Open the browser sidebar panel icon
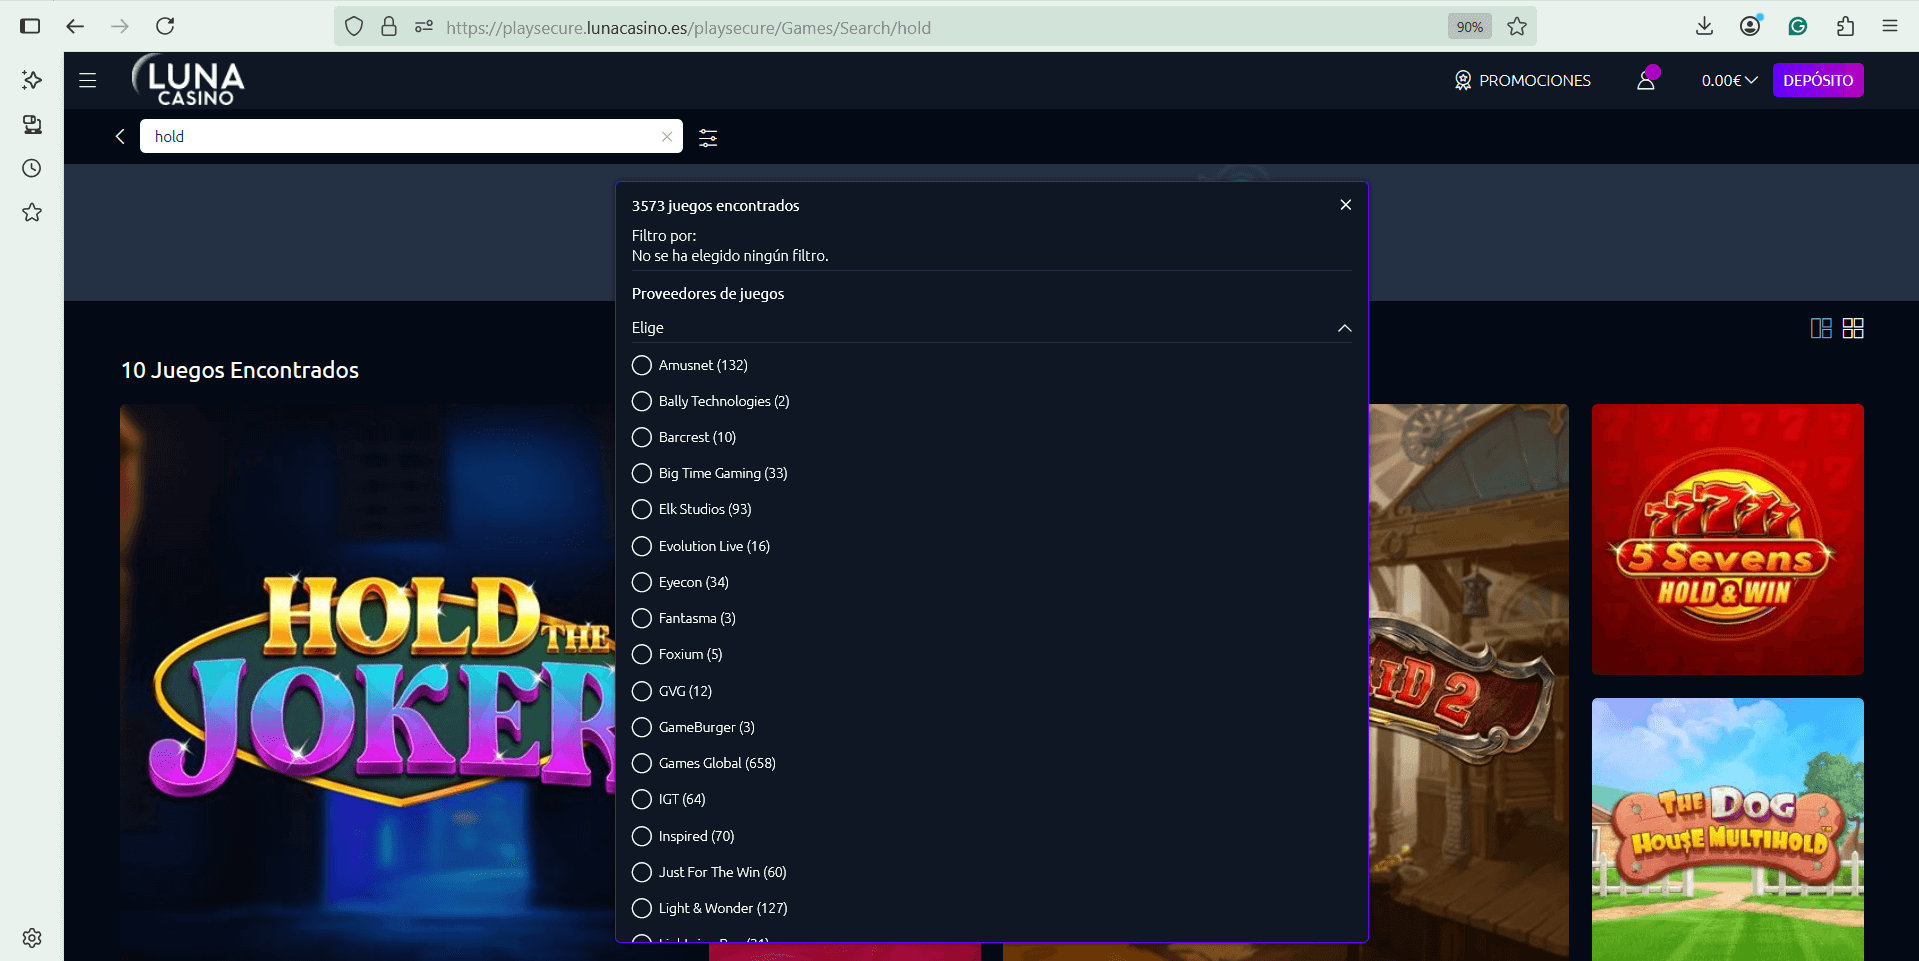Image resolution: width=1919 pixels, height=961 pixels. click(x=30, y=26)
